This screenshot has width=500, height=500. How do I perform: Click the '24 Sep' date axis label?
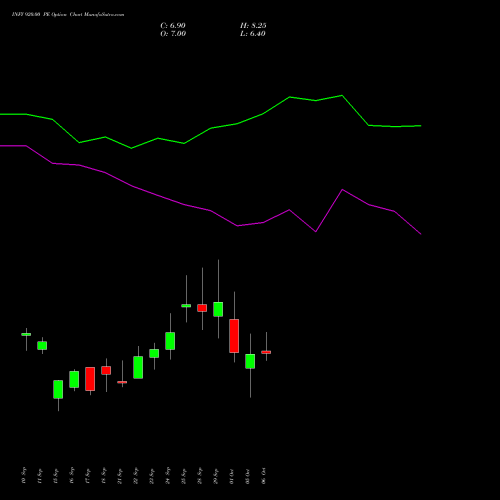click(168, 476)
